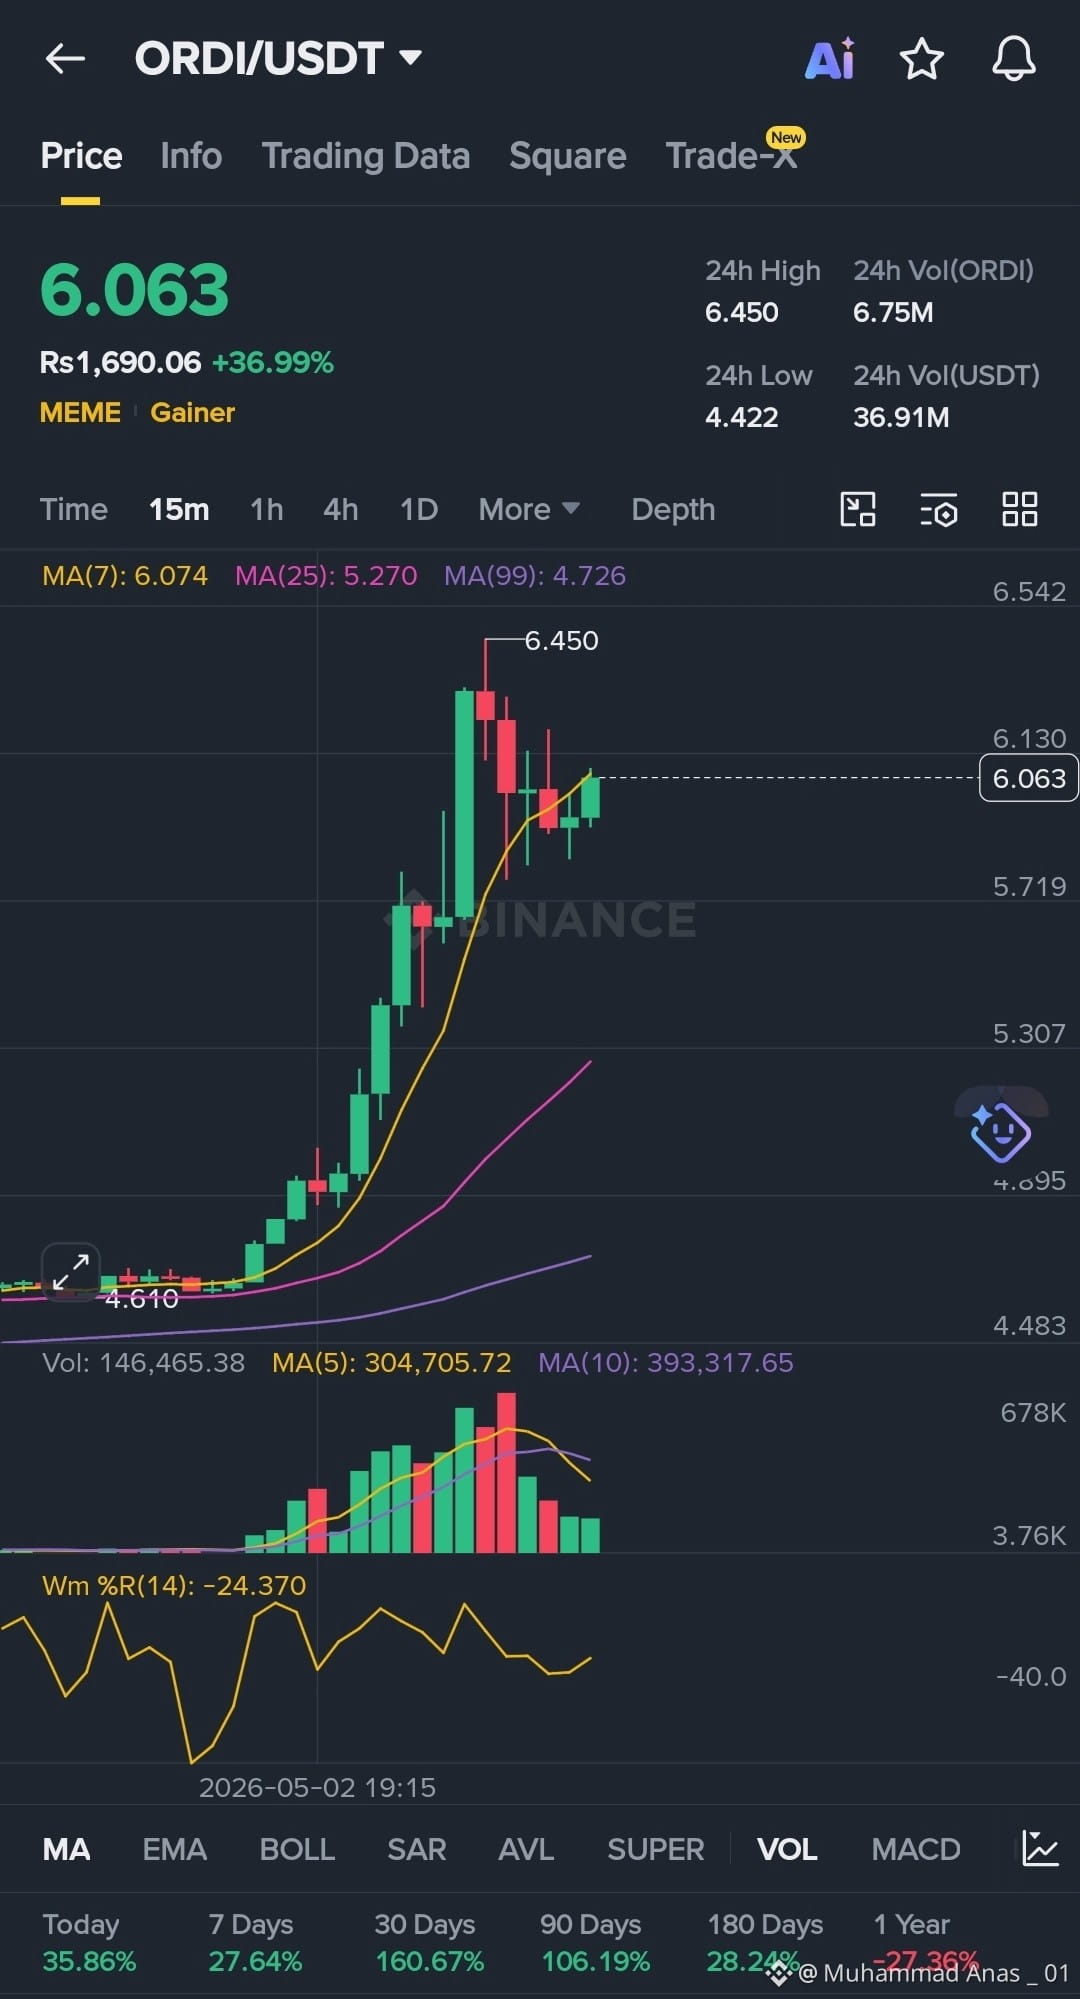Select the 15m interval
This screenshot has height=1999, width=1080.
[179, 509]
